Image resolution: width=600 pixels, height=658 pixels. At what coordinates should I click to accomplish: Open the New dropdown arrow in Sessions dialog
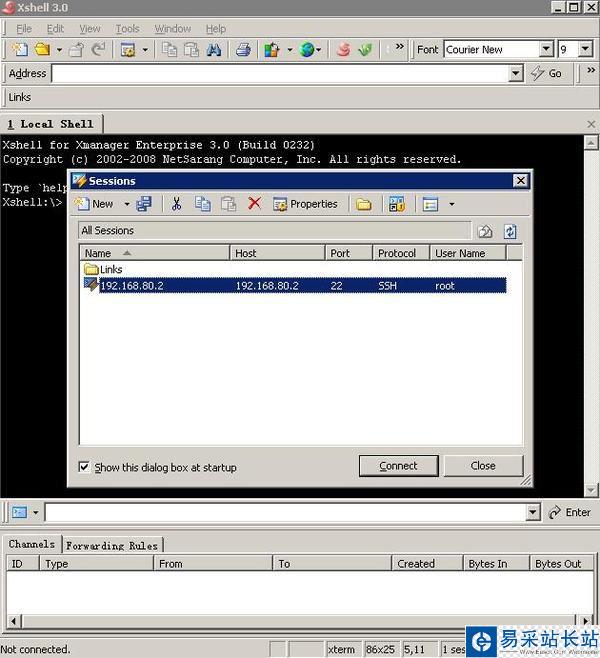coord(127,204)
